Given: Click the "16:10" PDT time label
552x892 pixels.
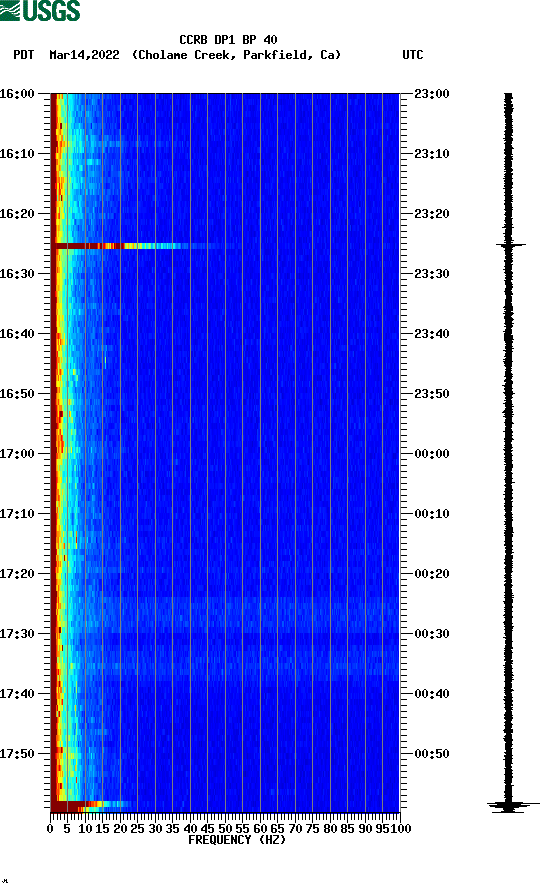Looking at the screenshot, I should pyautogui.click(x=17, y=154).
